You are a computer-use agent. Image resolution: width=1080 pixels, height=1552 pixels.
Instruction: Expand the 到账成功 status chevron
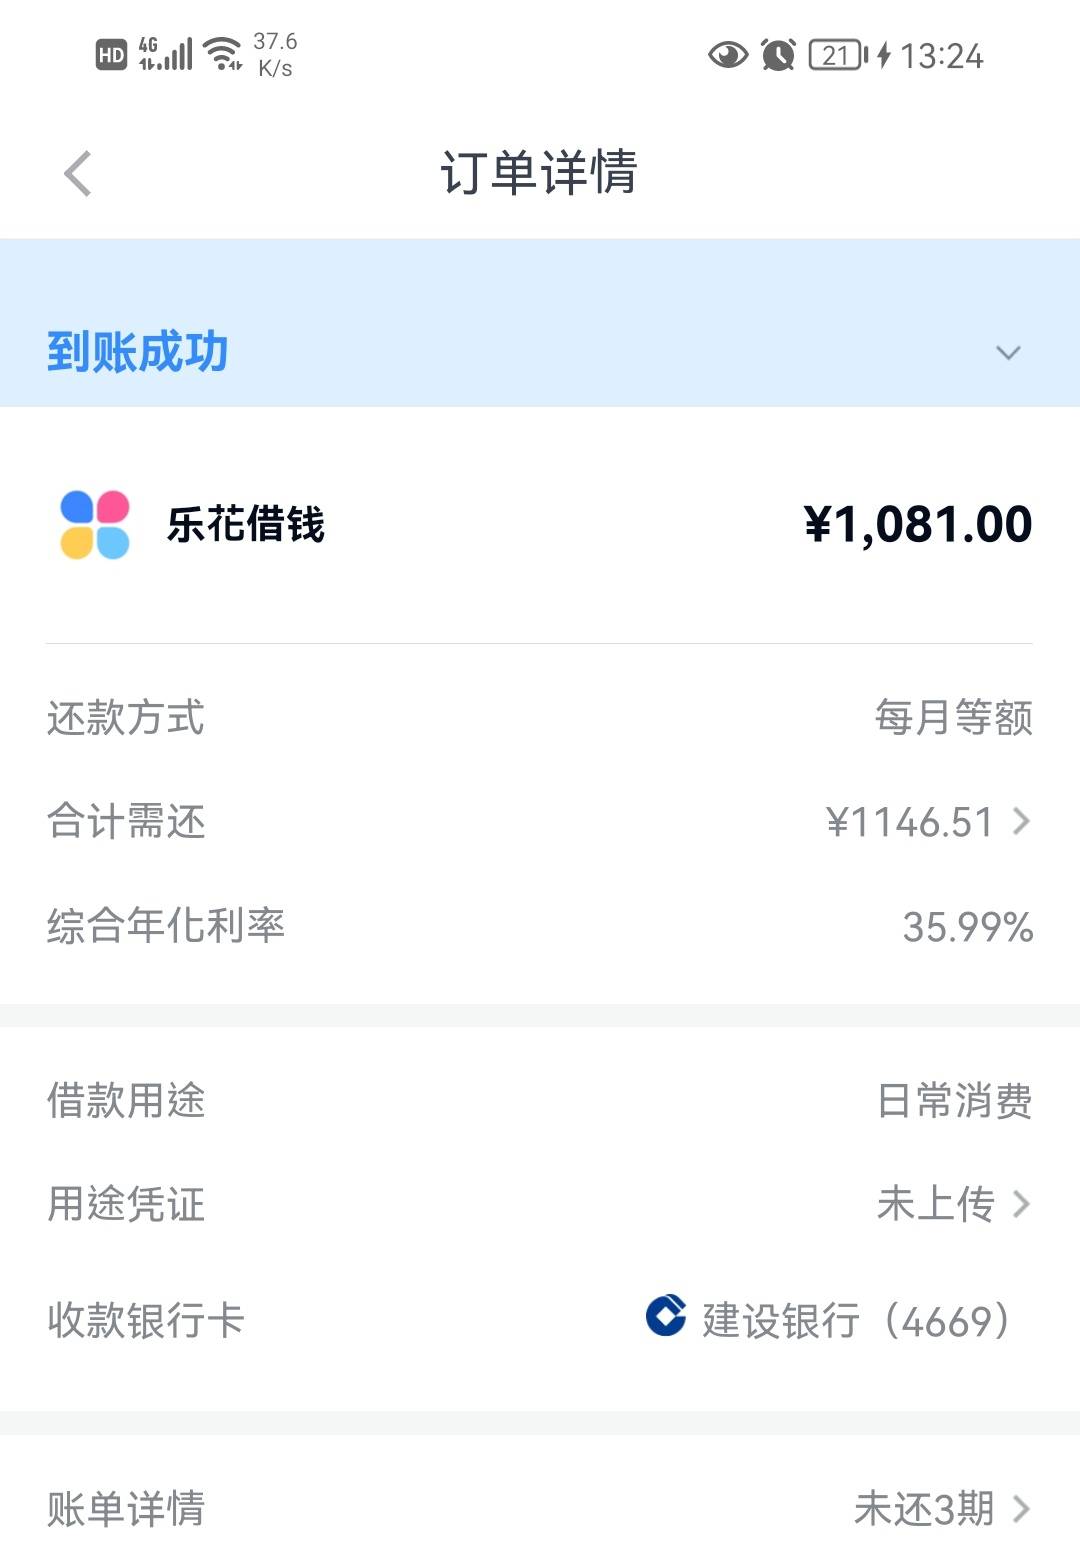(x=1008, y=353)
